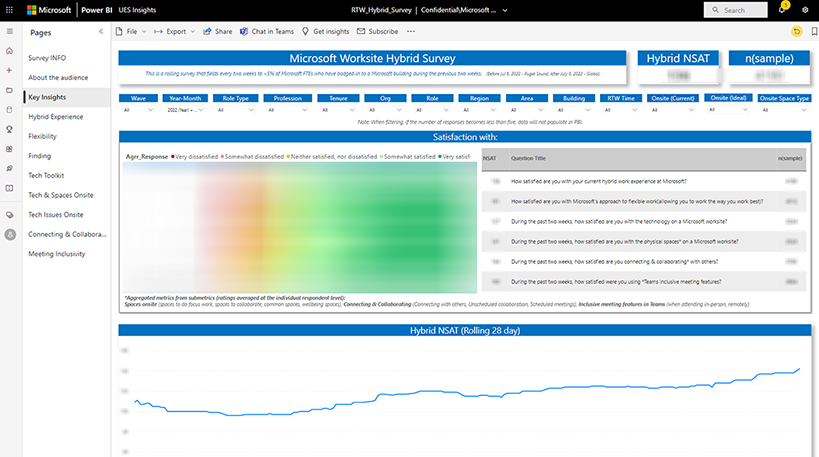Open the Org filter dropdown
This screenshot has height=457, width=819.
[x=385, y=110]
